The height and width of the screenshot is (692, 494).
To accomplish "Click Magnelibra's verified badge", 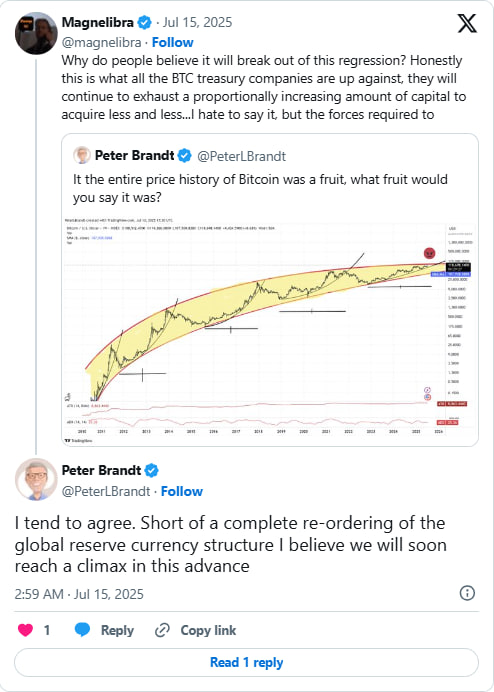I will (x=144, y=22).
